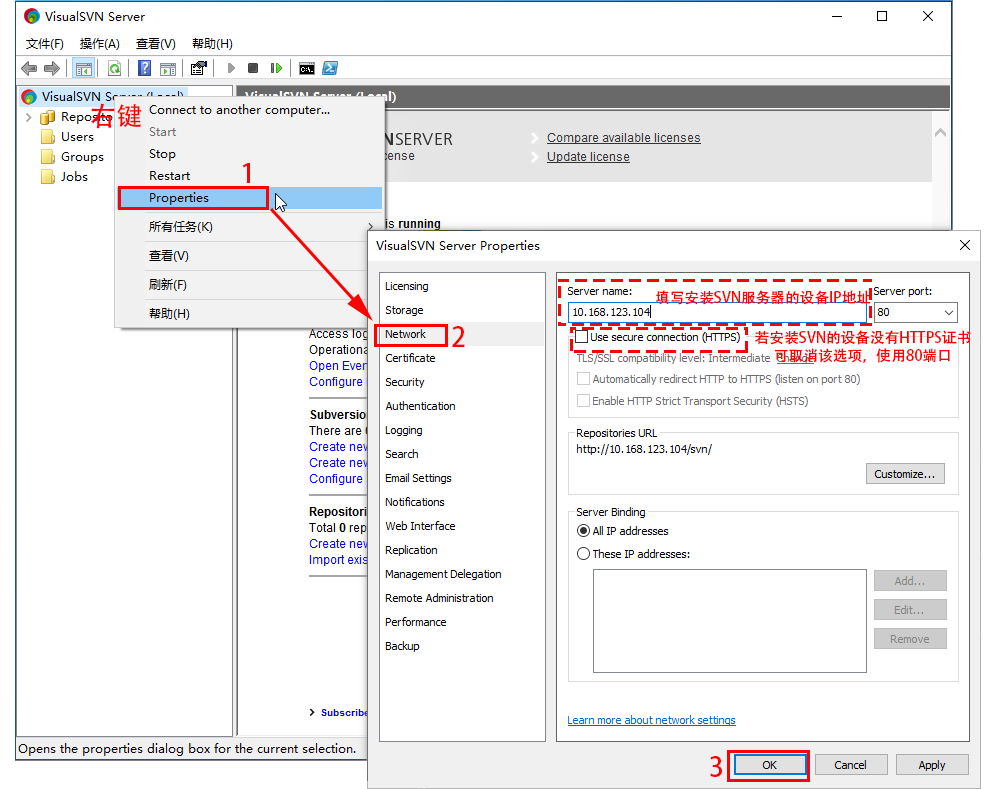Select Logging in properties list
Image resolution: width=996 pixels, height=789 pixels.
tap(461, 430)
